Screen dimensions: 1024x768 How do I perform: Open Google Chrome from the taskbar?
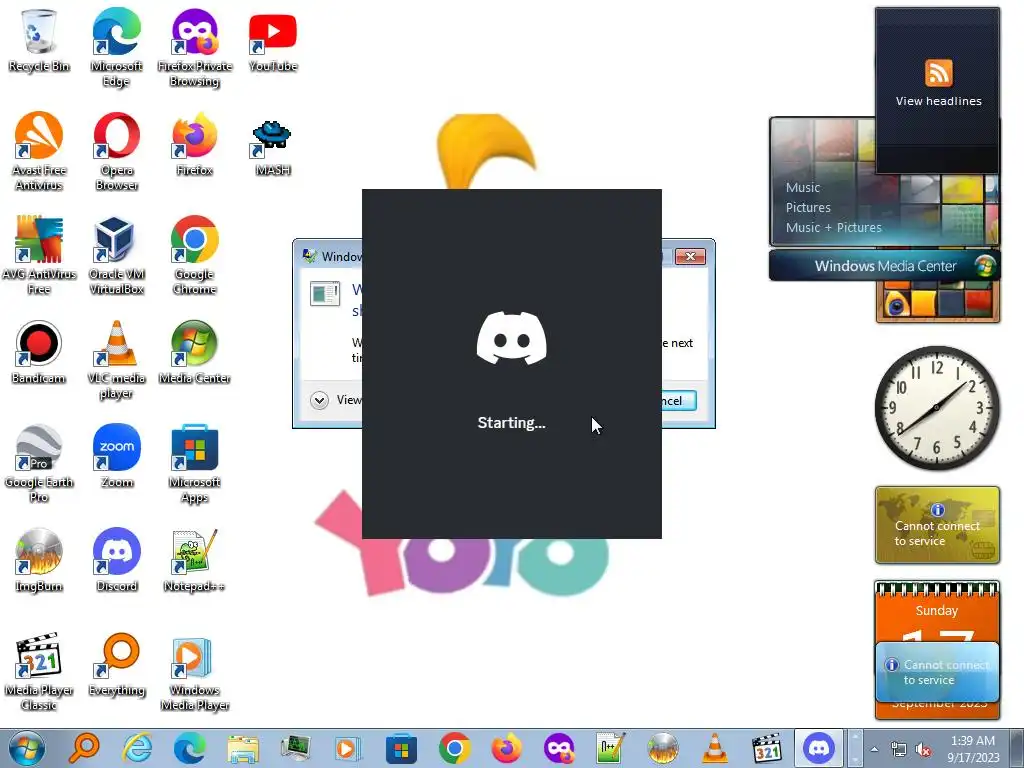455,748
